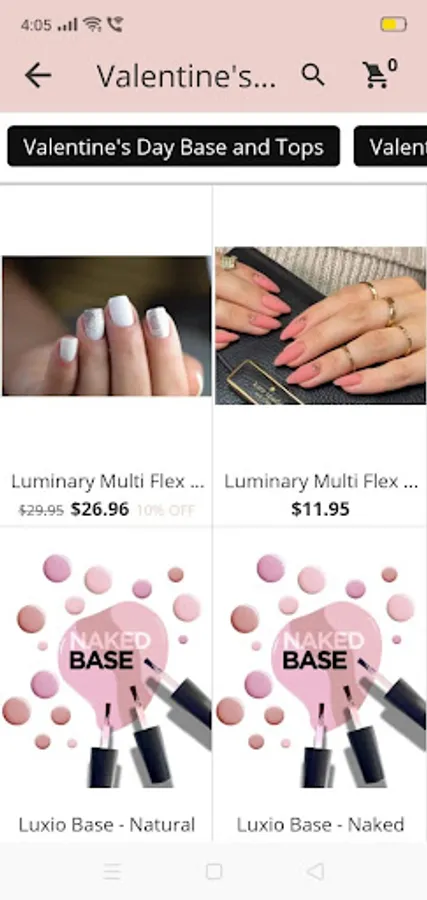Open the left Naked Base product image
Screen dimensions: 427x900
click(107, 670)
